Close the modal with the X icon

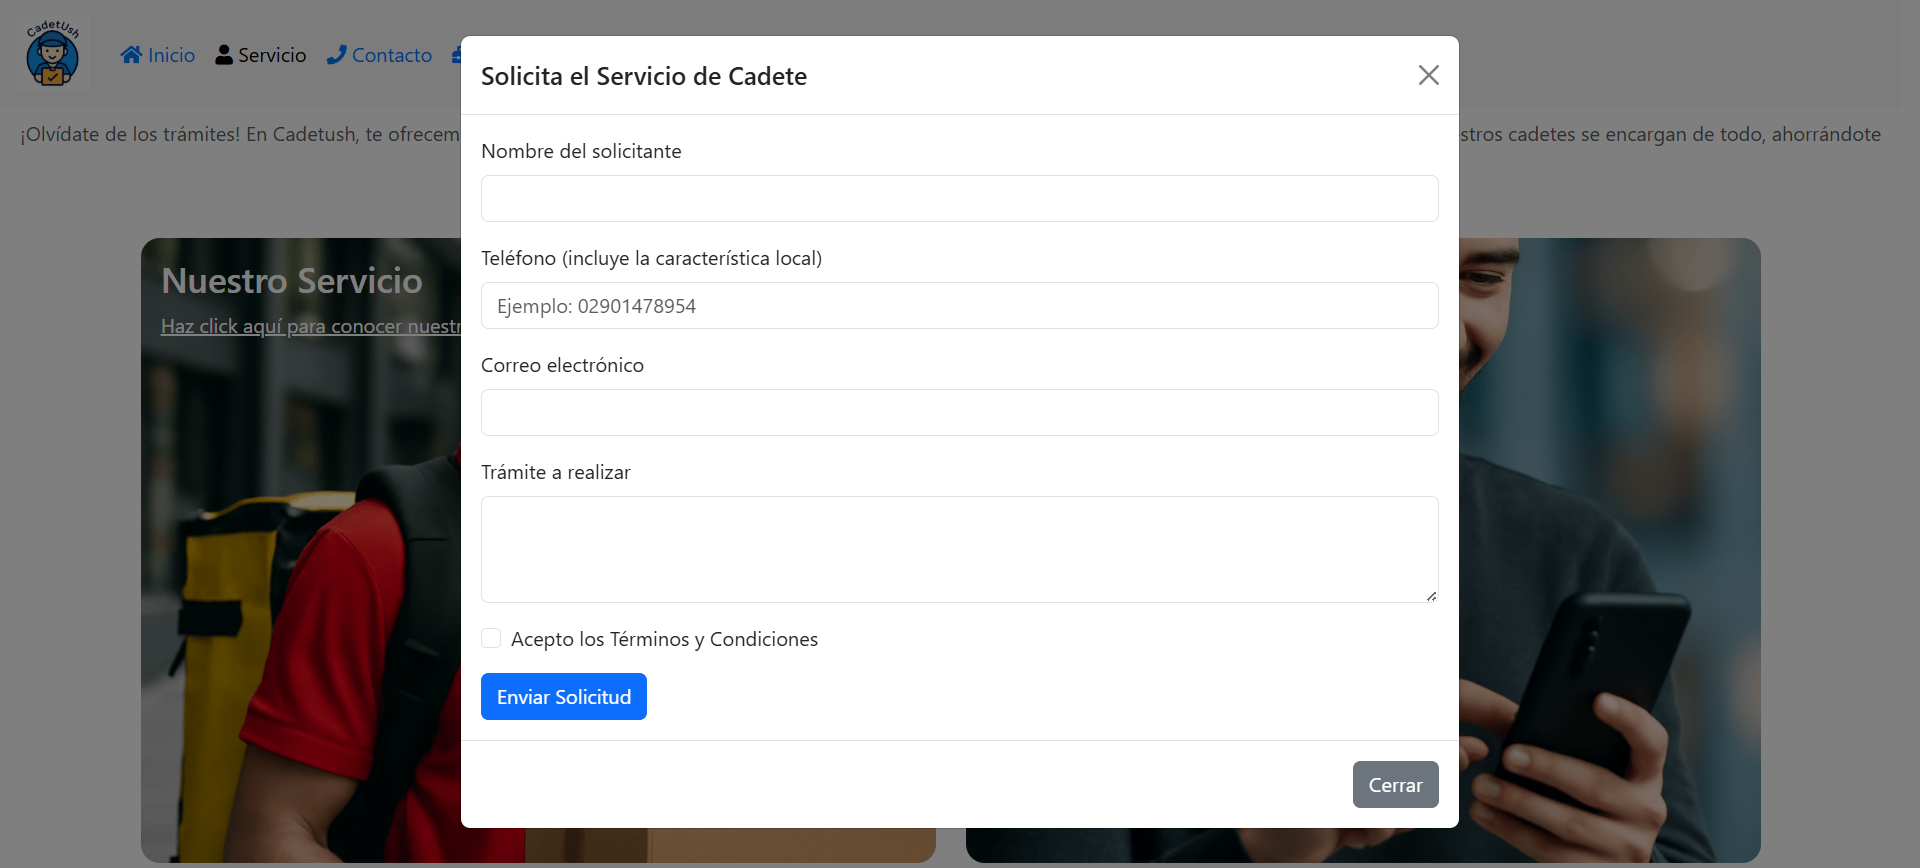point(1428,75)
